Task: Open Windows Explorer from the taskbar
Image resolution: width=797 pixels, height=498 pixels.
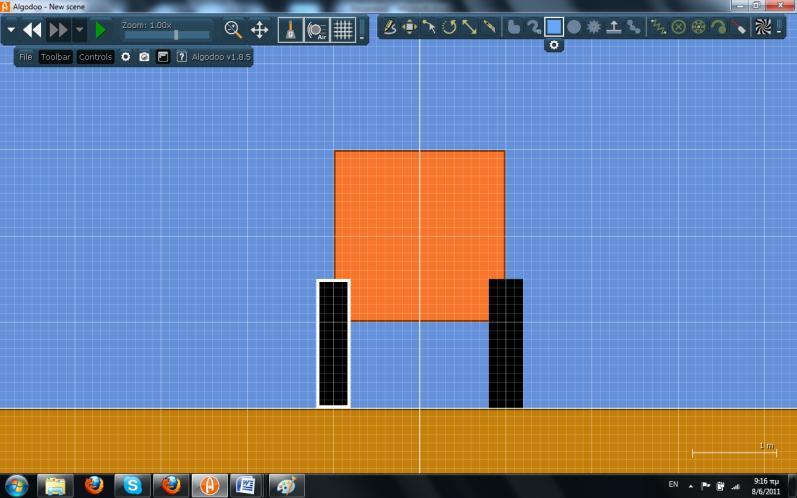Action: [x=55, y=486]
